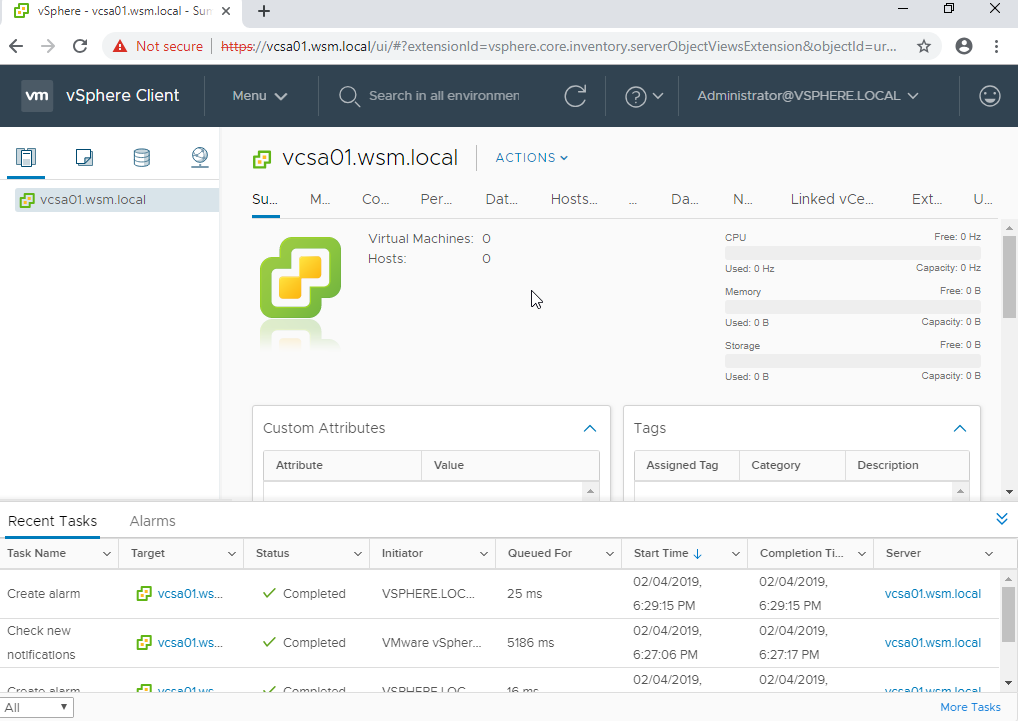Click the More Tasks link
The height and width of the screenshot is (721, 1018).
[x=971, y=707]
